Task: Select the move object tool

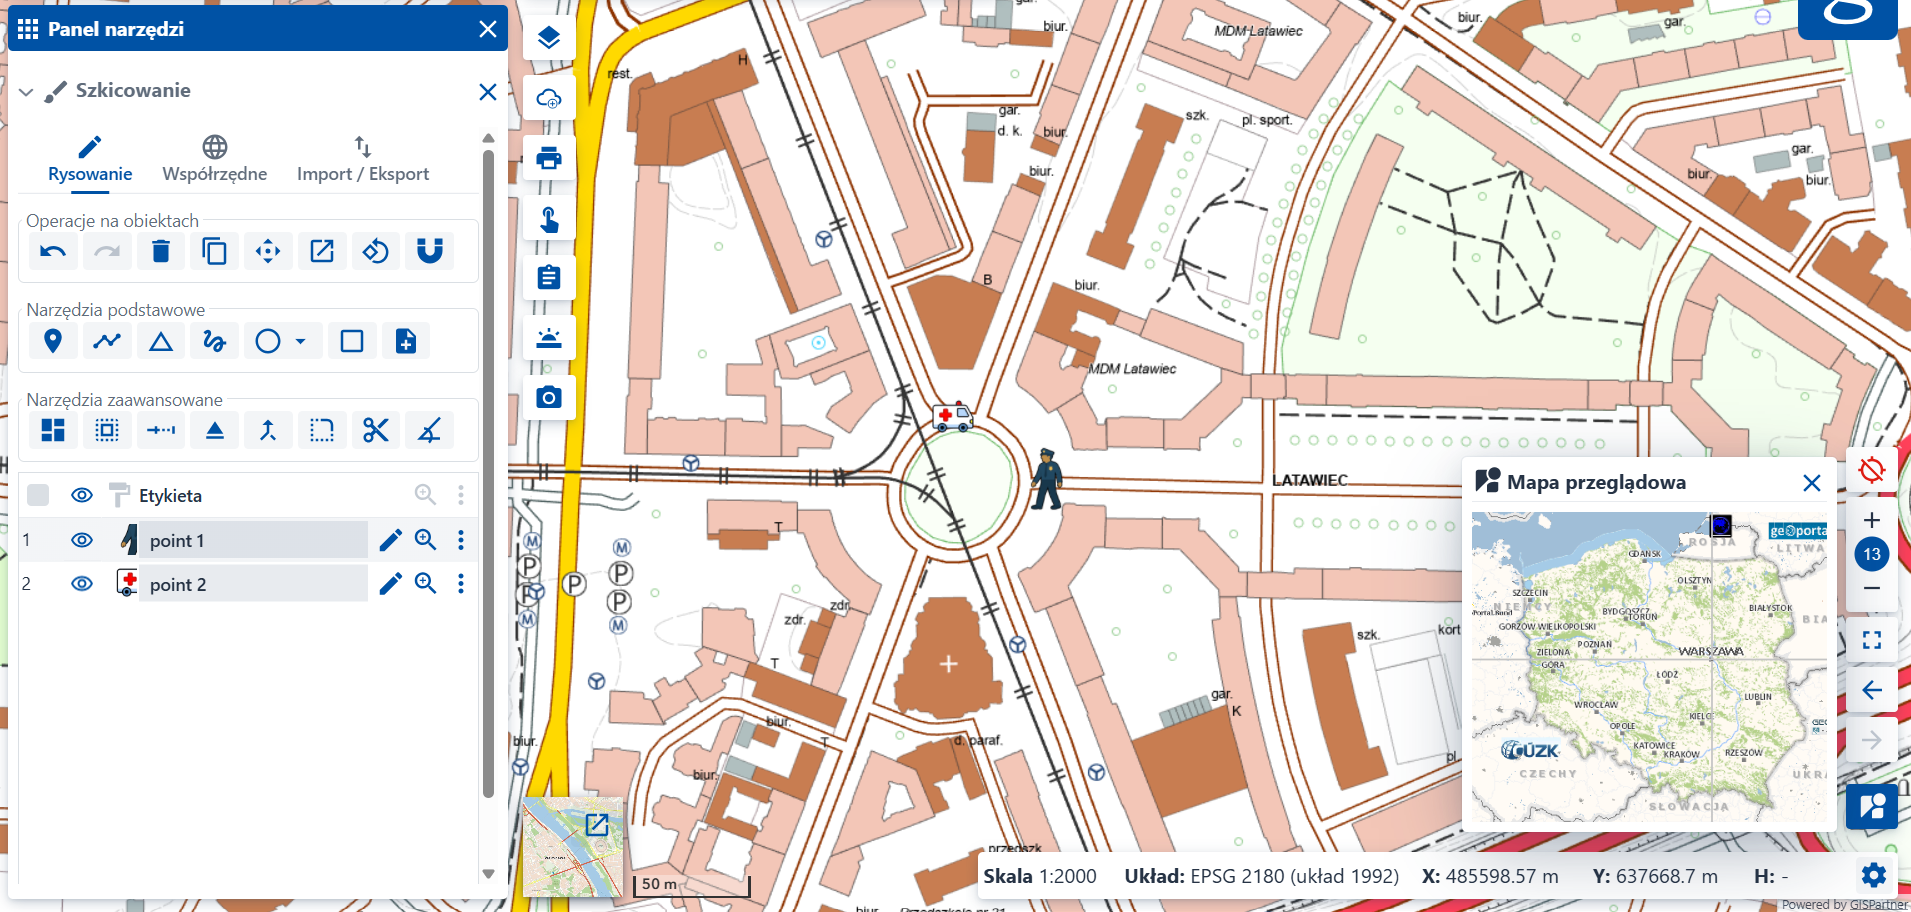Action: 268,251
